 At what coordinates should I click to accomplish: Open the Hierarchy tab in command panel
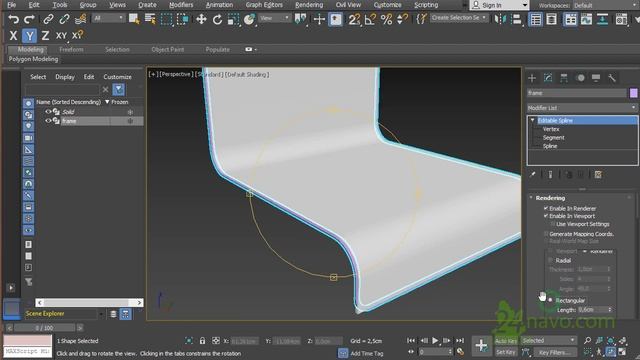point(564,78)
